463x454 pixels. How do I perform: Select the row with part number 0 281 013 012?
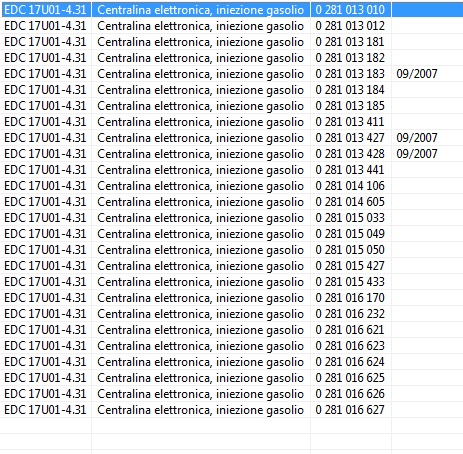point(231,26)
